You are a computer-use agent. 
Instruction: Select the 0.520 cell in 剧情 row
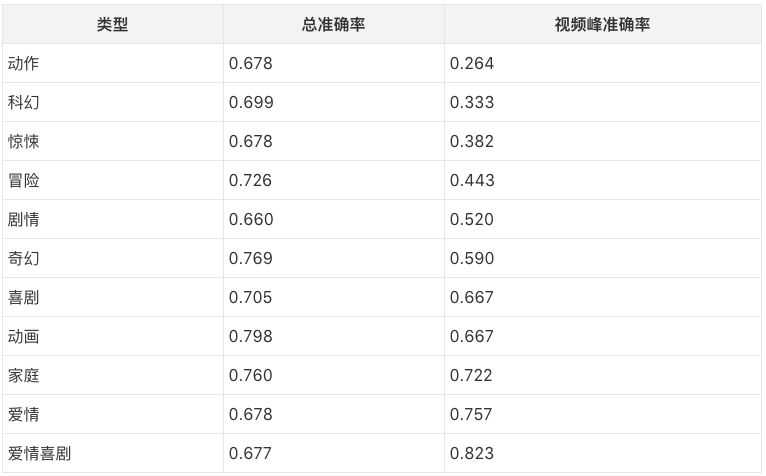tap(472, 220)
